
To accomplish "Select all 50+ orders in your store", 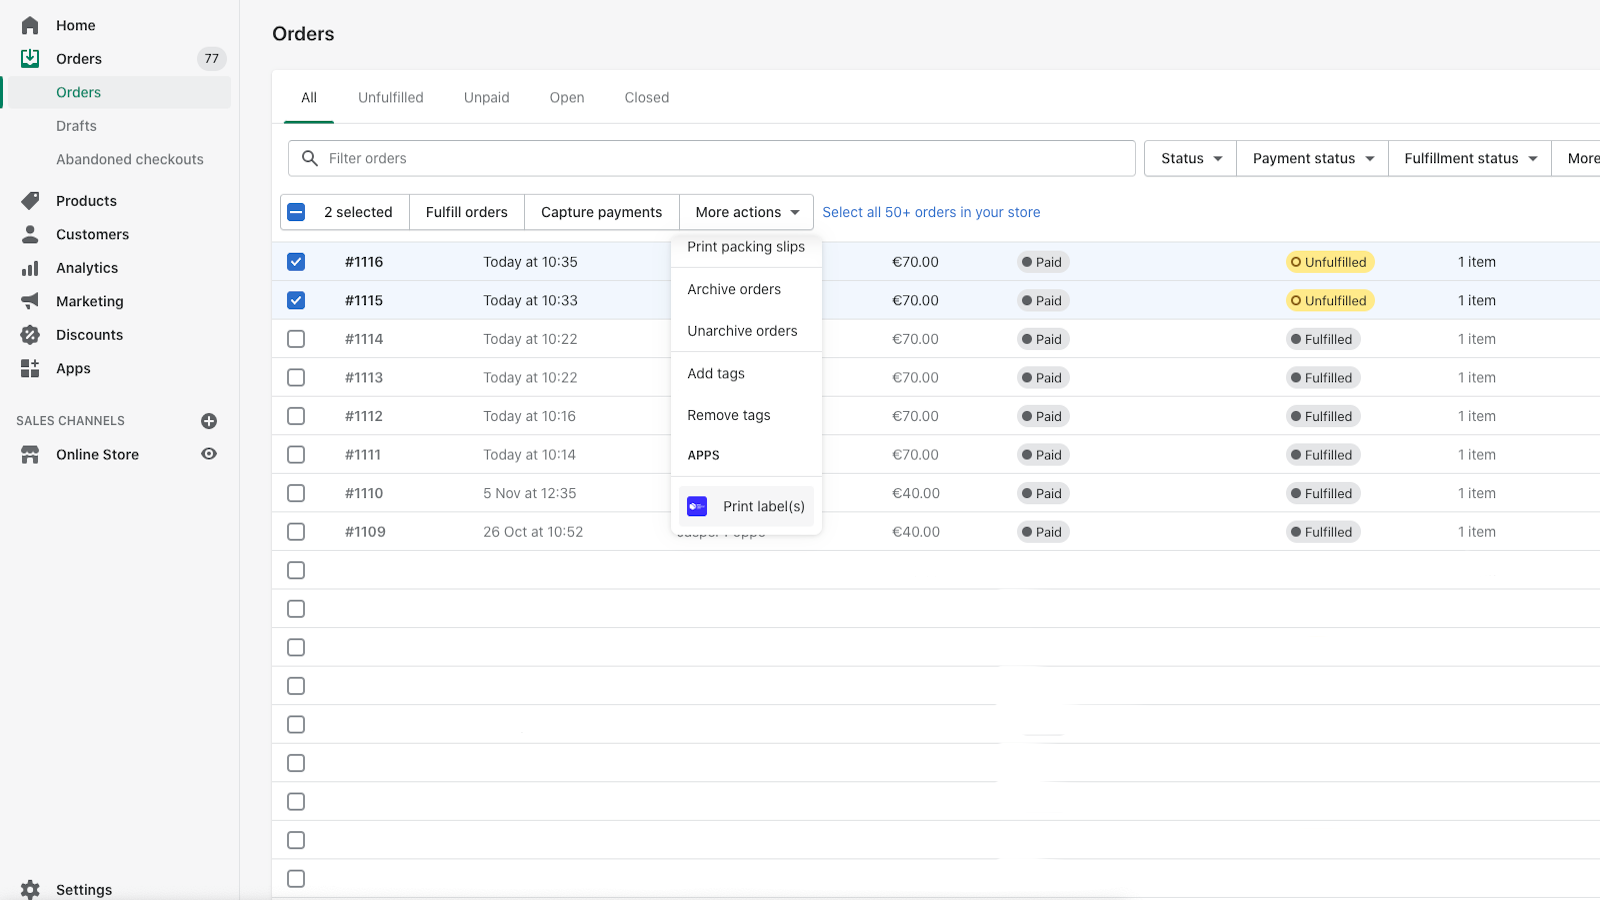I will [931, 212].
